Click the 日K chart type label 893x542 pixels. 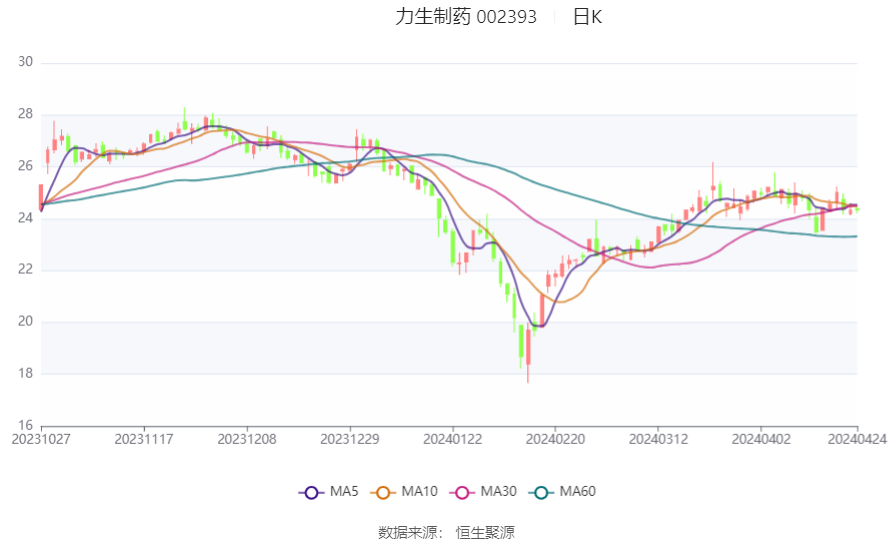[x=587, y=17]
